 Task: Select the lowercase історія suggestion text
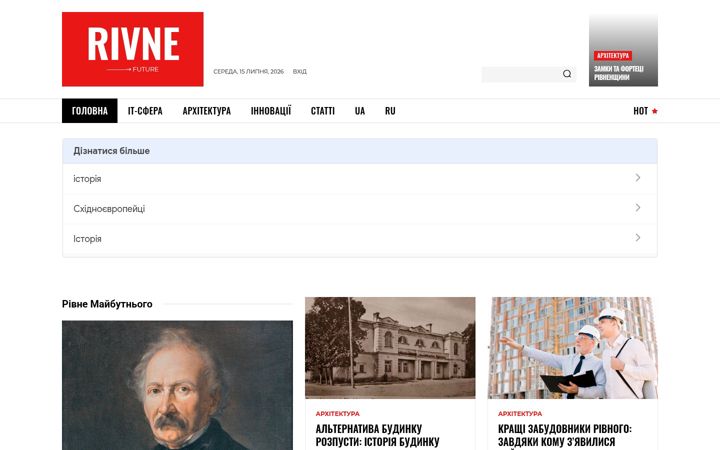coord(87,179)
